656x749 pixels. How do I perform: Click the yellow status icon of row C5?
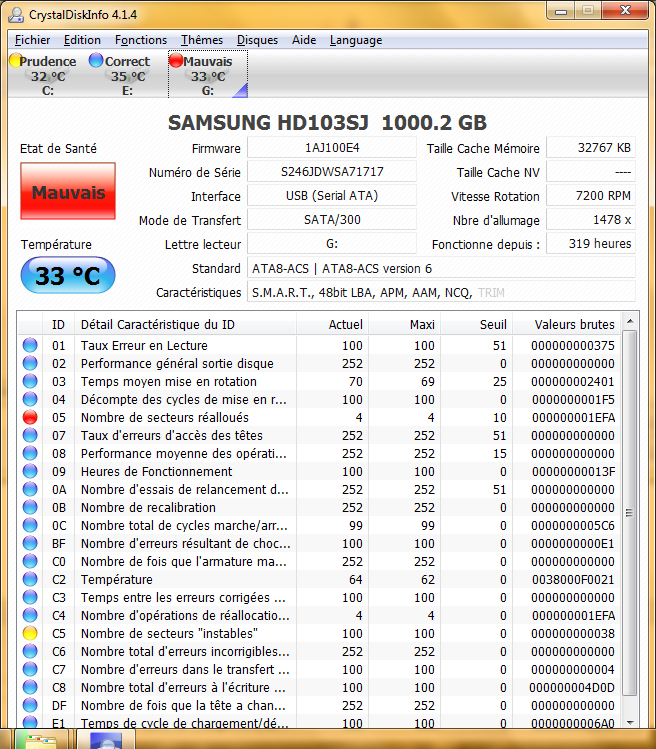click(30, 633)
